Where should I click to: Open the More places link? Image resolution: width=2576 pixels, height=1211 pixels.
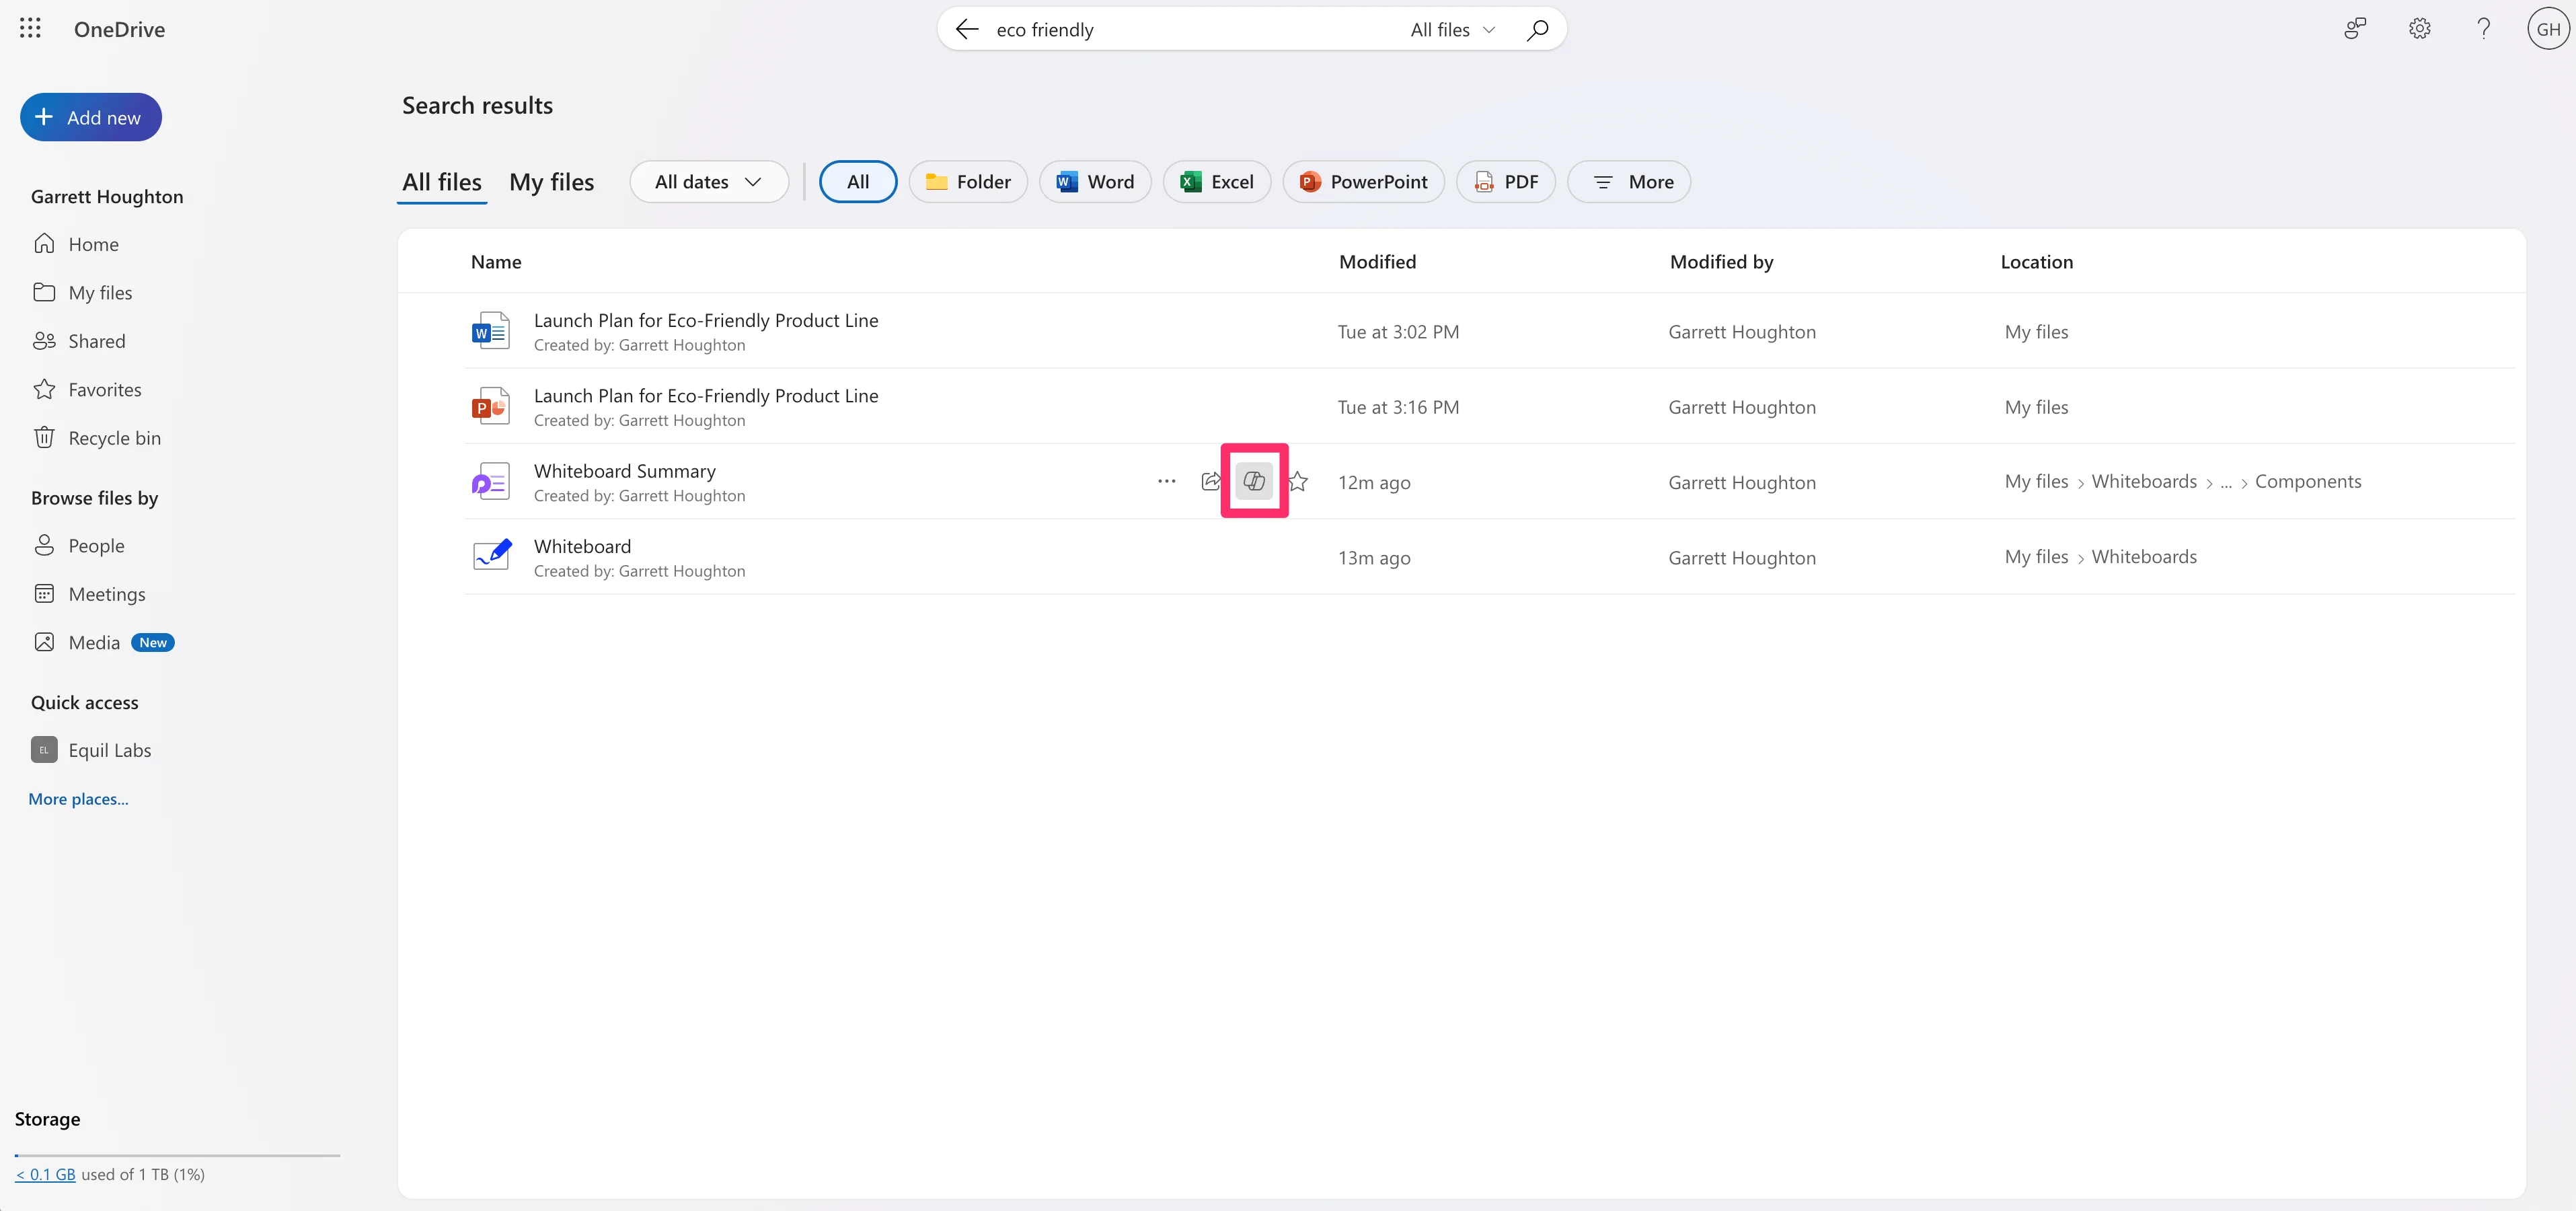tap(78, 799)
